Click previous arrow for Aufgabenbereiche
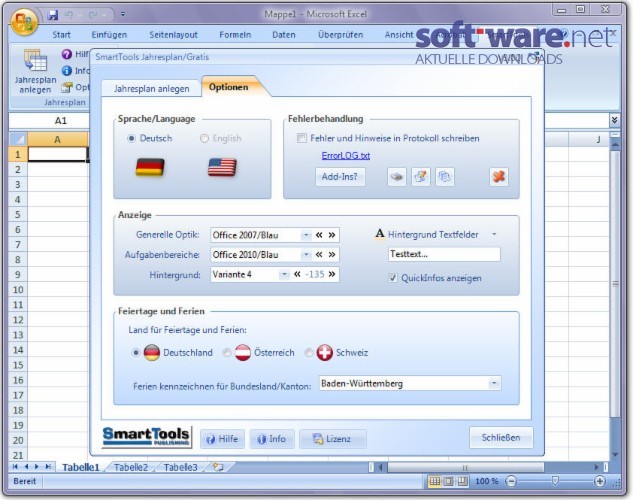 click(319, 255)
